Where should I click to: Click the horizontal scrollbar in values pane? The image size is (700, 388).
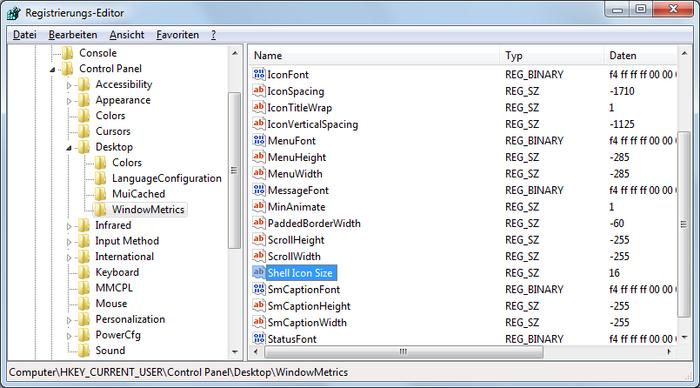pyautogui.click(x=404, y=352)
